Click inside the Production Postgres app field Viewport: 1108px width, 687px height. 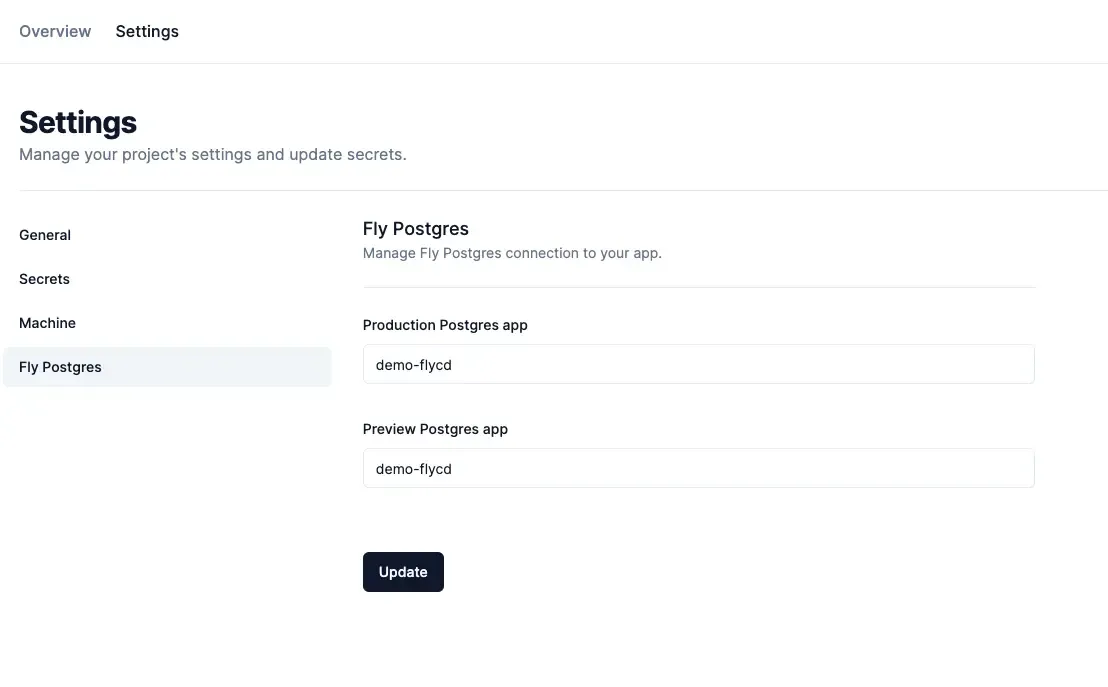pyautogui.click(x=698, y=364)
